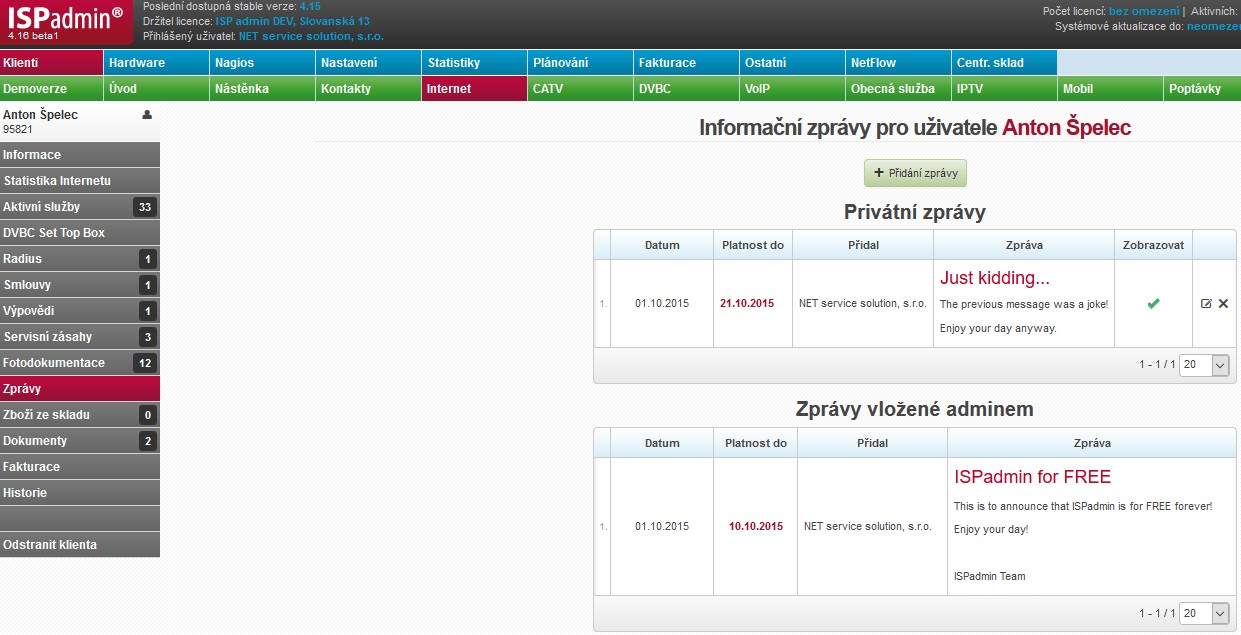This screenshot has width=1241, height=635.
Task: Click the Zobrazovat column header
Action: (x=1153, y=245)
